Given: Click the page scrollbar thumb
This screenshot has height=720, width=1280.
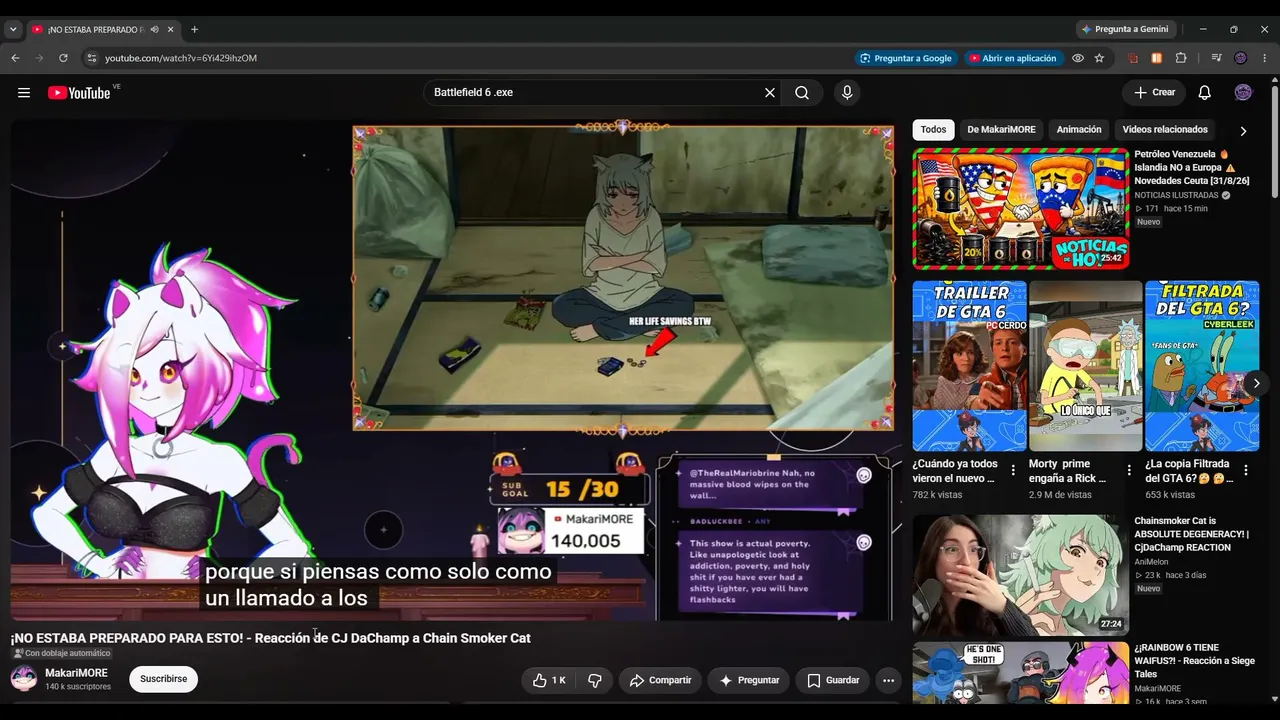Looking at the screenshot, I should tap(1274, 142).
